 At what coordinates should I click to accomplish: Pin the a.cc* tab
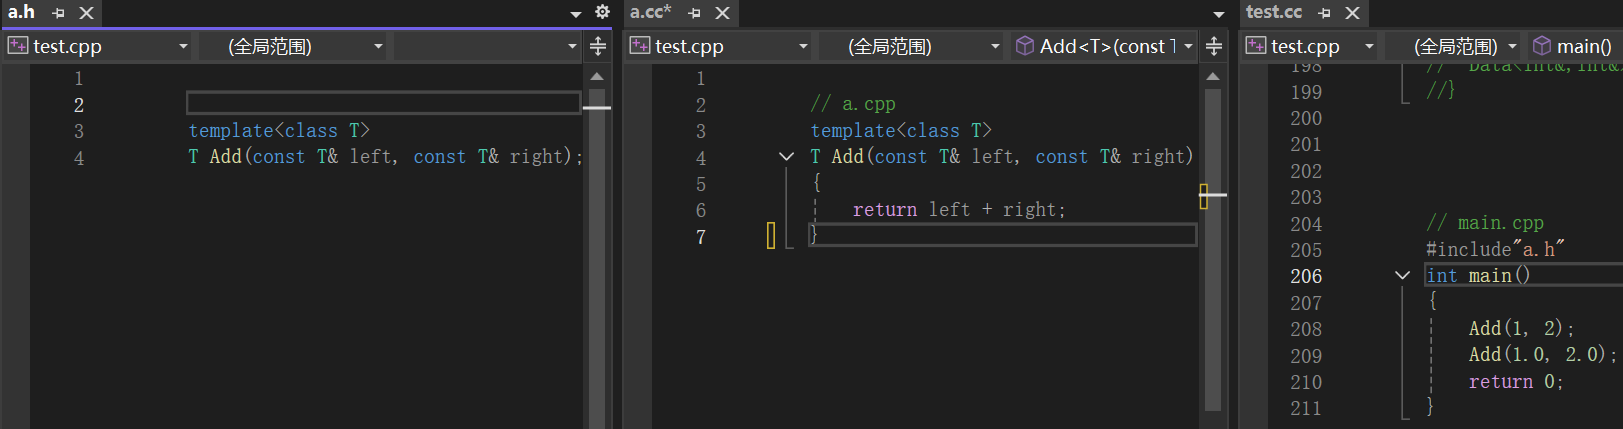(695, 13)
